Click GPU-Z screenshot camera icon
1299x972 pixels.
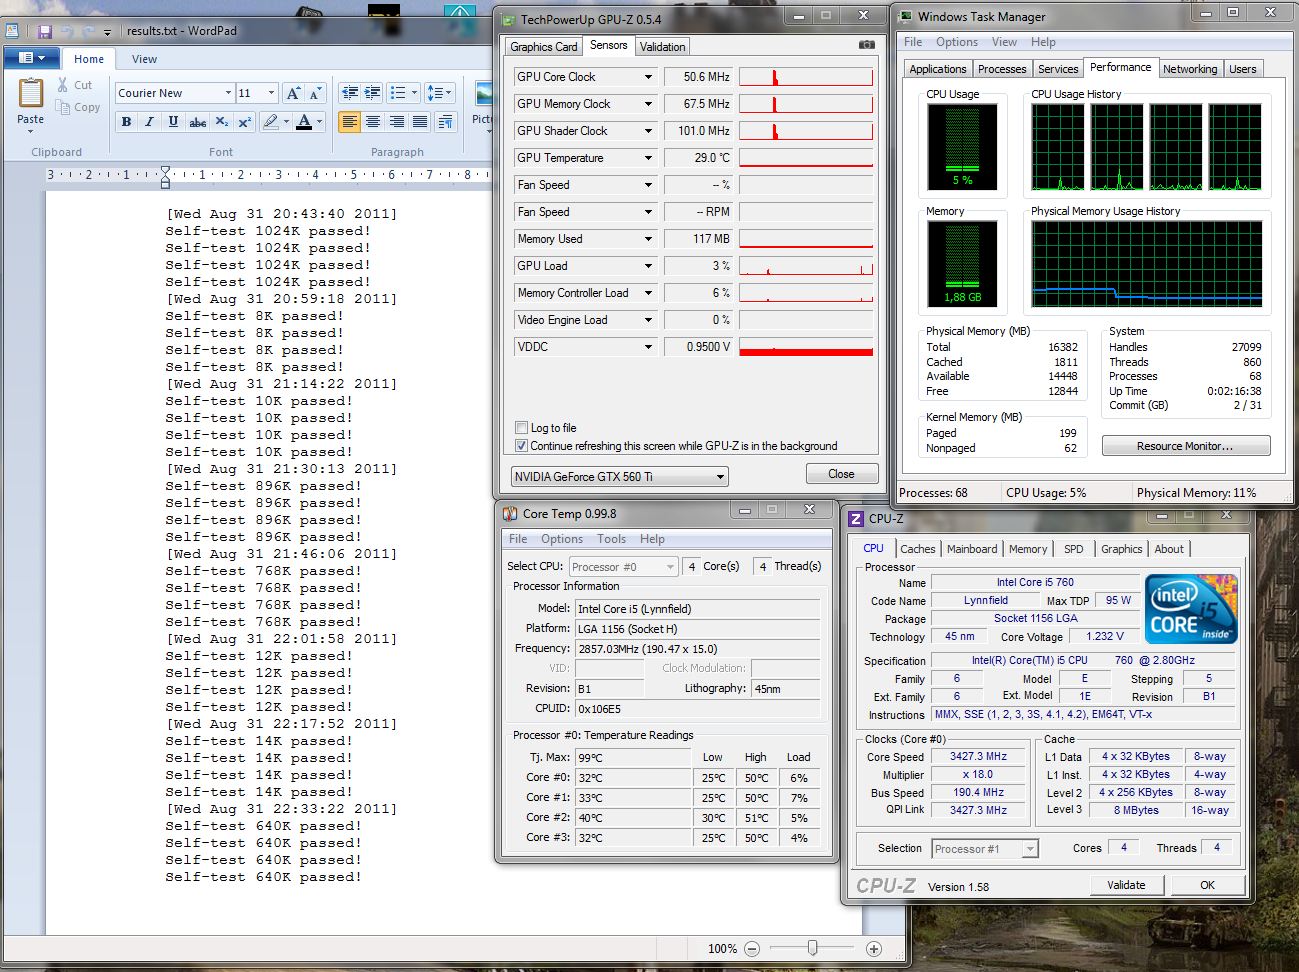pos(866,46)
